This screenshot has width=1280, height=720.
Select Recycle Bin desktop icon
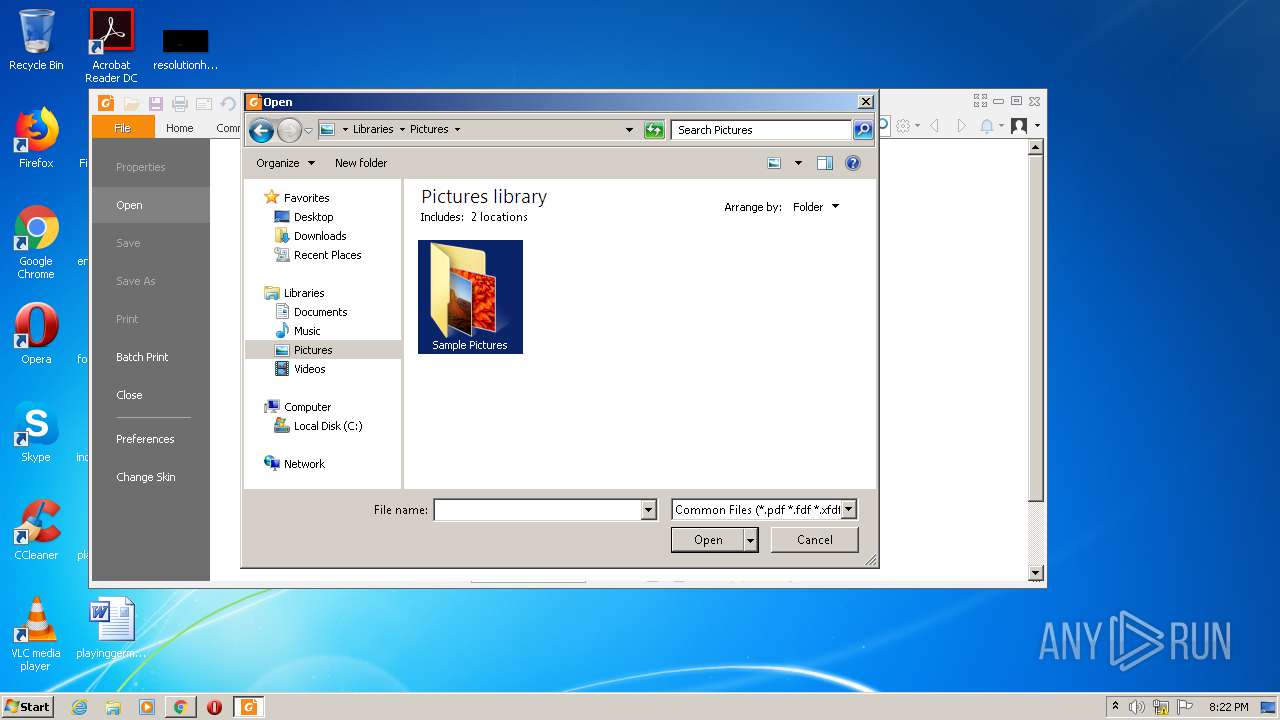(36, 40)
